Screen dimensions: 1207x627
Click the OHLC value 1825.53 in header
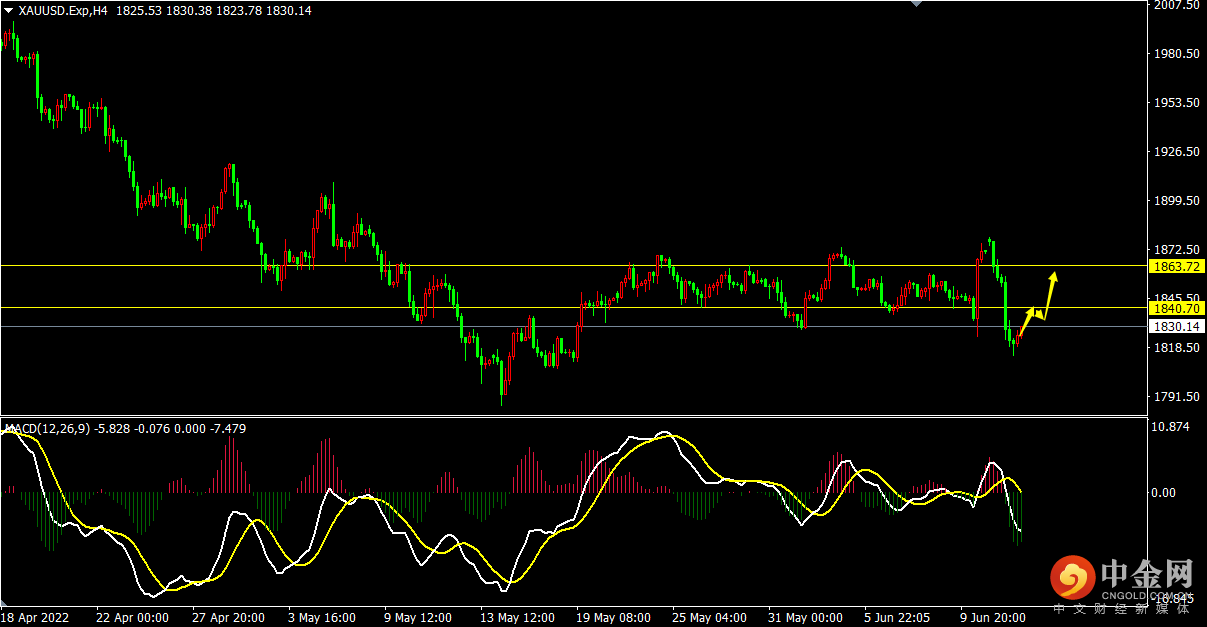138,10
